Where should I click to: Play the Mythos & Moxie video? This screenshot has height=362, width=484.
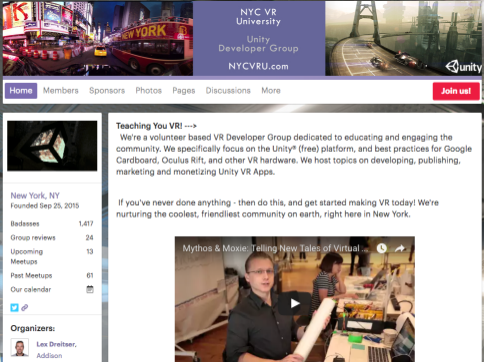[x=295, y=303]
